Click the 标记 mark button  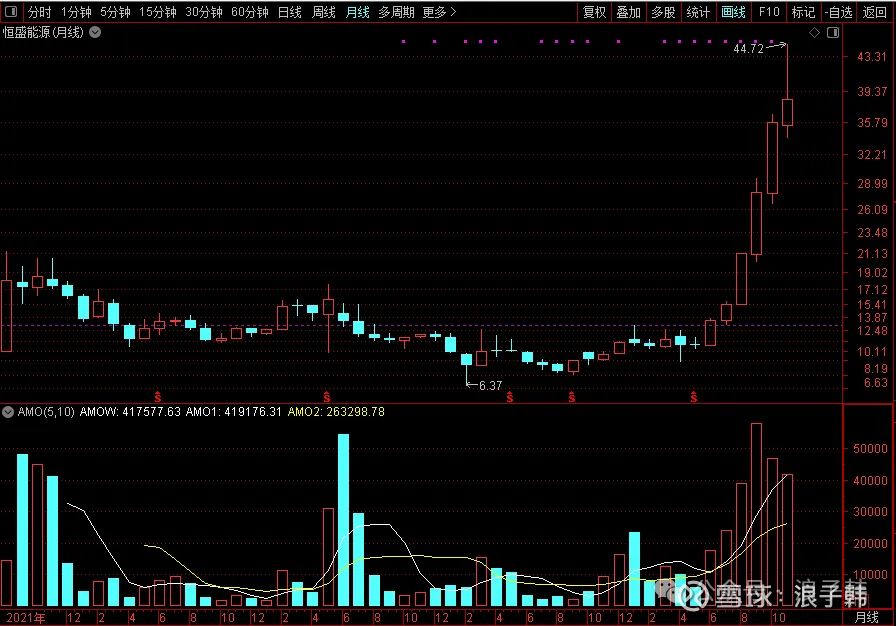tap(803, 12)
